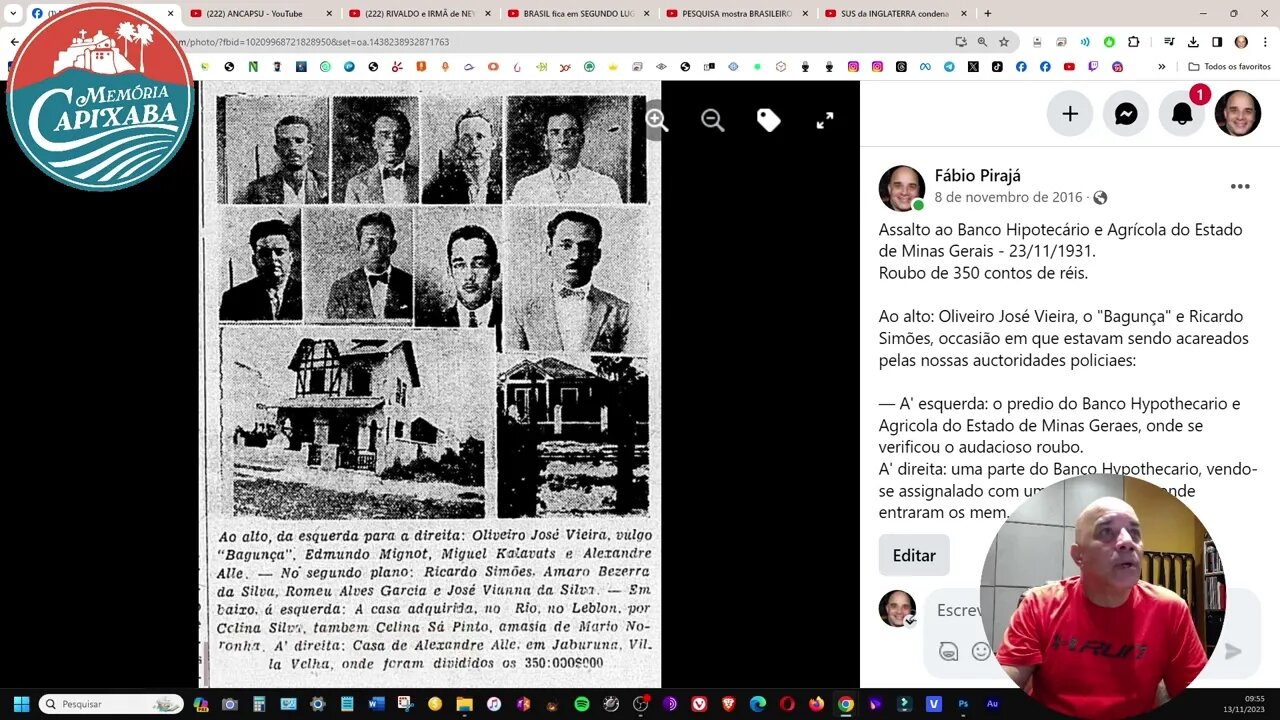Open Meta bookmark
This screenshot has height=720, width=1280.
click(925, 67)
